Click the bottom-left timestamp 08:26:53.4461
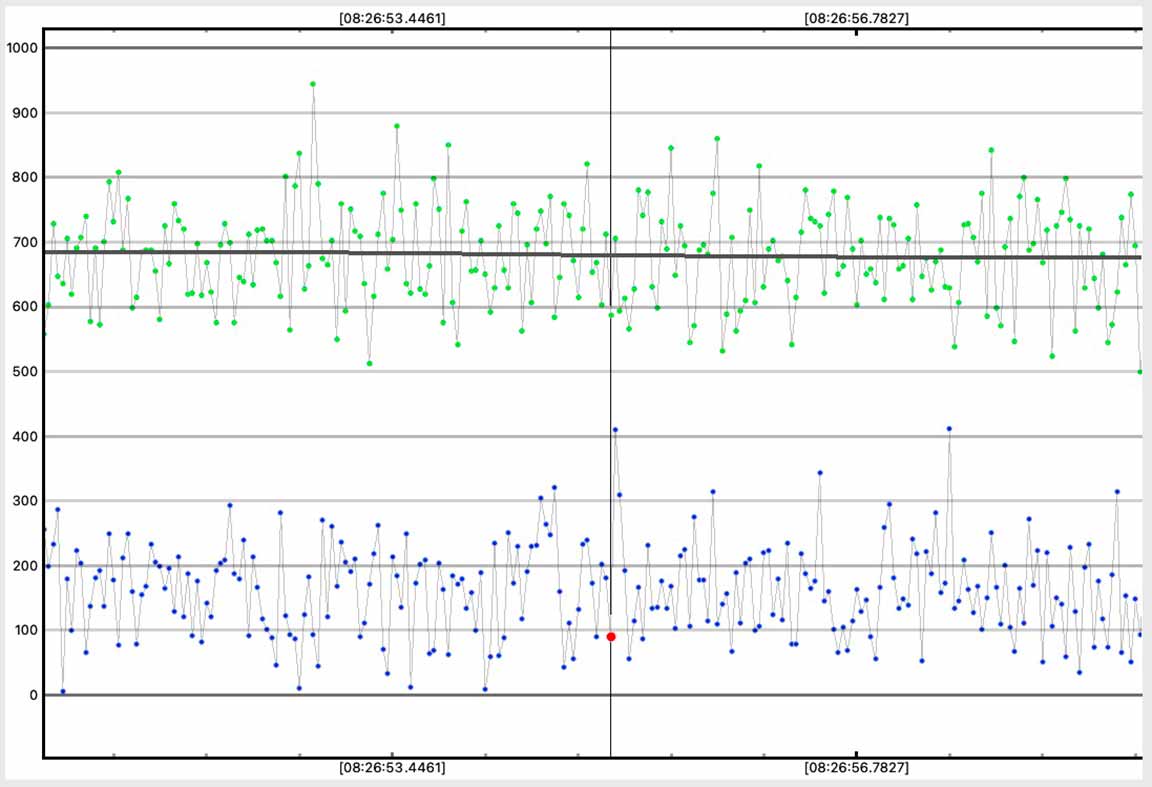This screenshot has width=1152, height=787. (x=392, y=768)
